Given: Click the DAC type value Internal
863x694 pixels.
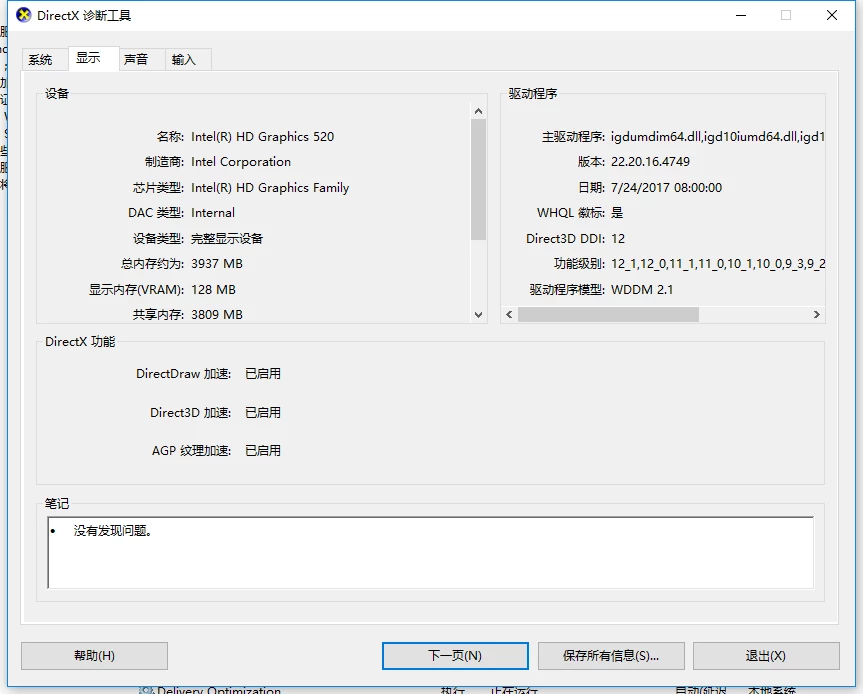Looking at the screenshot, I should (213, 213).
